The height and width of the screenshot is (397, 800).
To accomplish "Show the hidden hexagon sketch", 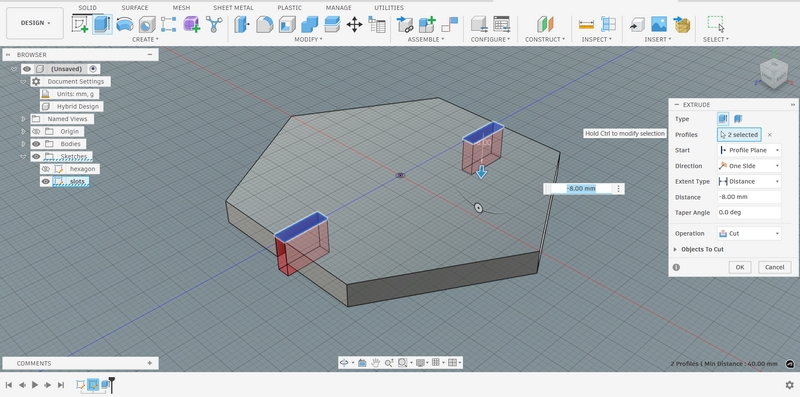I will [x=46, y=169].
